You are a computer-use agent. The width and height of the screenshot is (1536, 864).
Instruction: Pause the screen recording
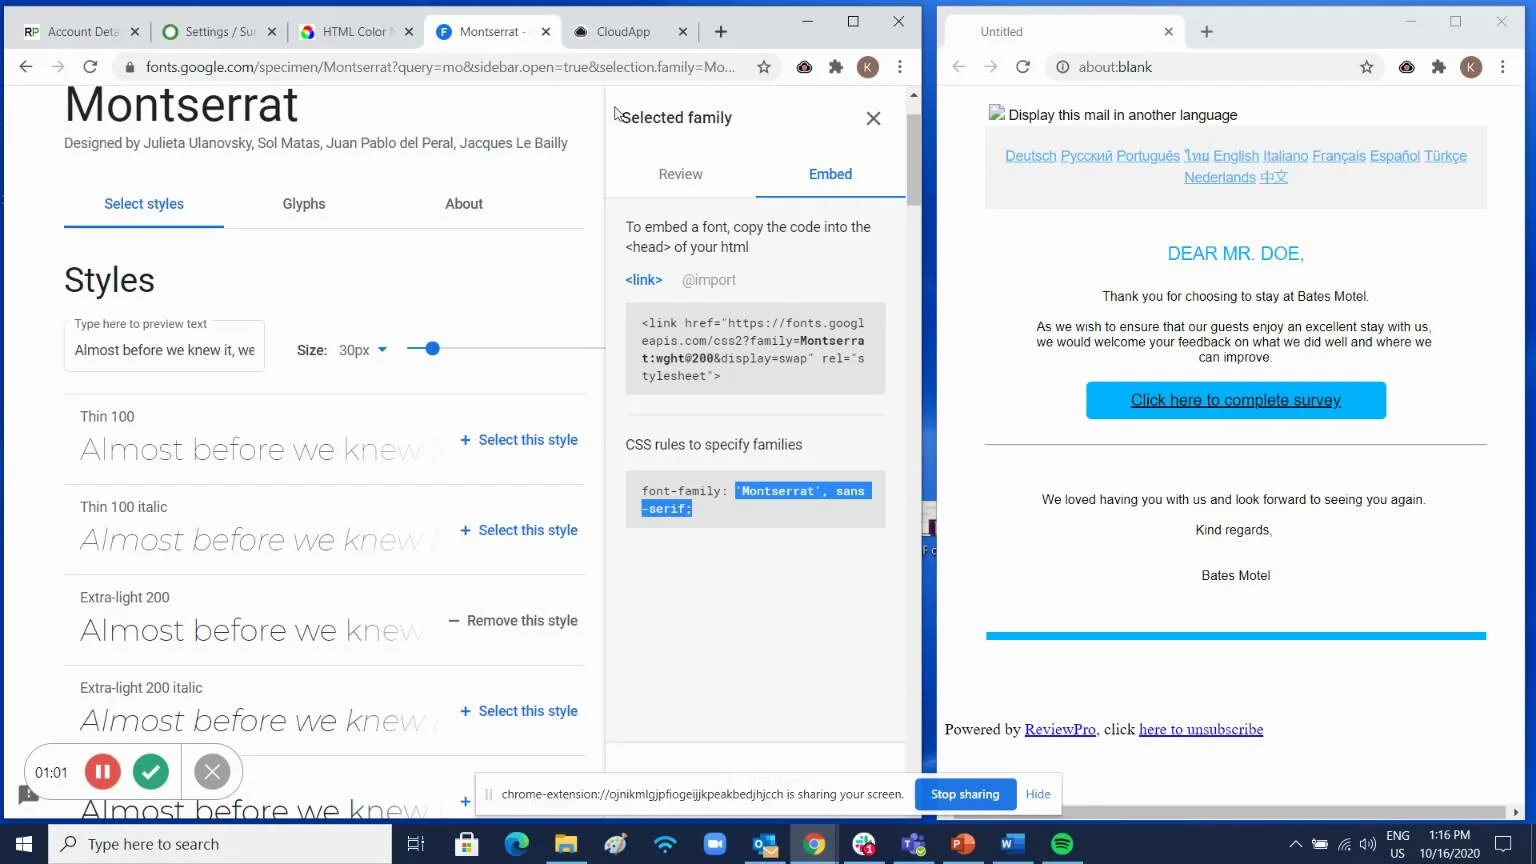pos(102,772)
